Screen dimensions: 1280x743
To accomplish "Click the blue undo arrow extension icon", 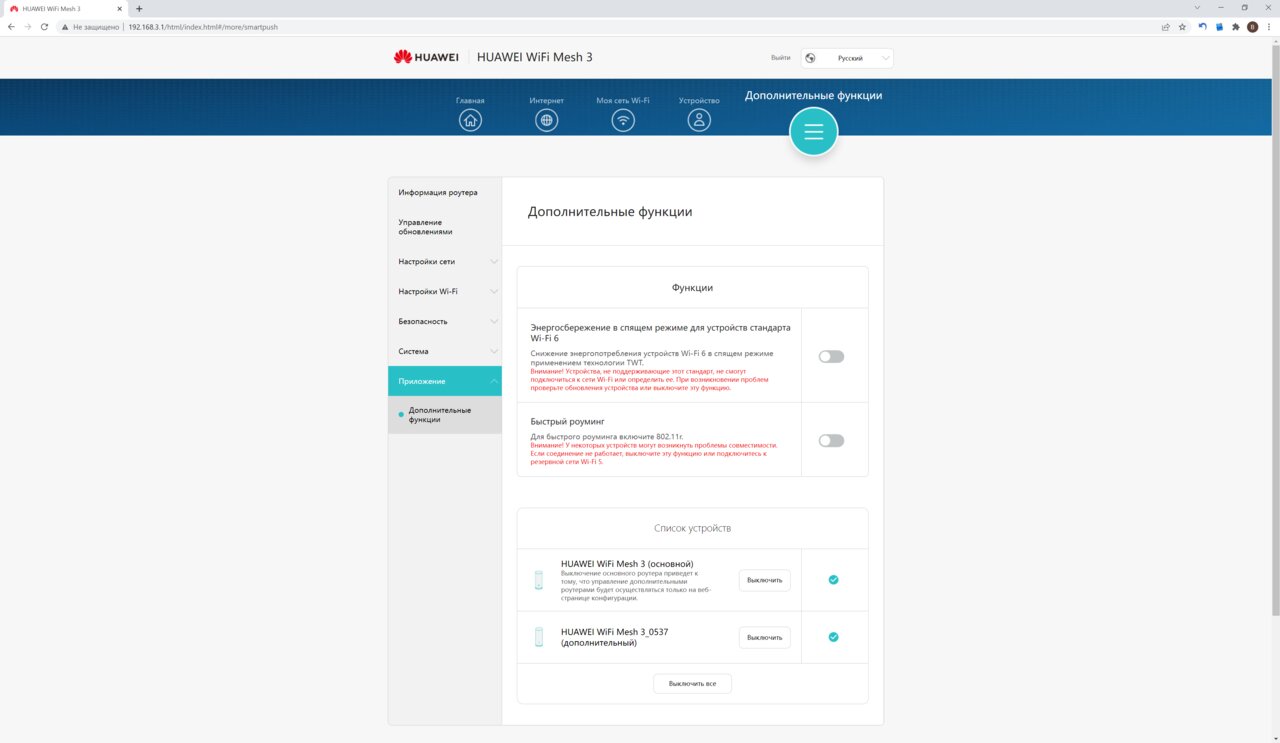I will tap(1202, 27).
